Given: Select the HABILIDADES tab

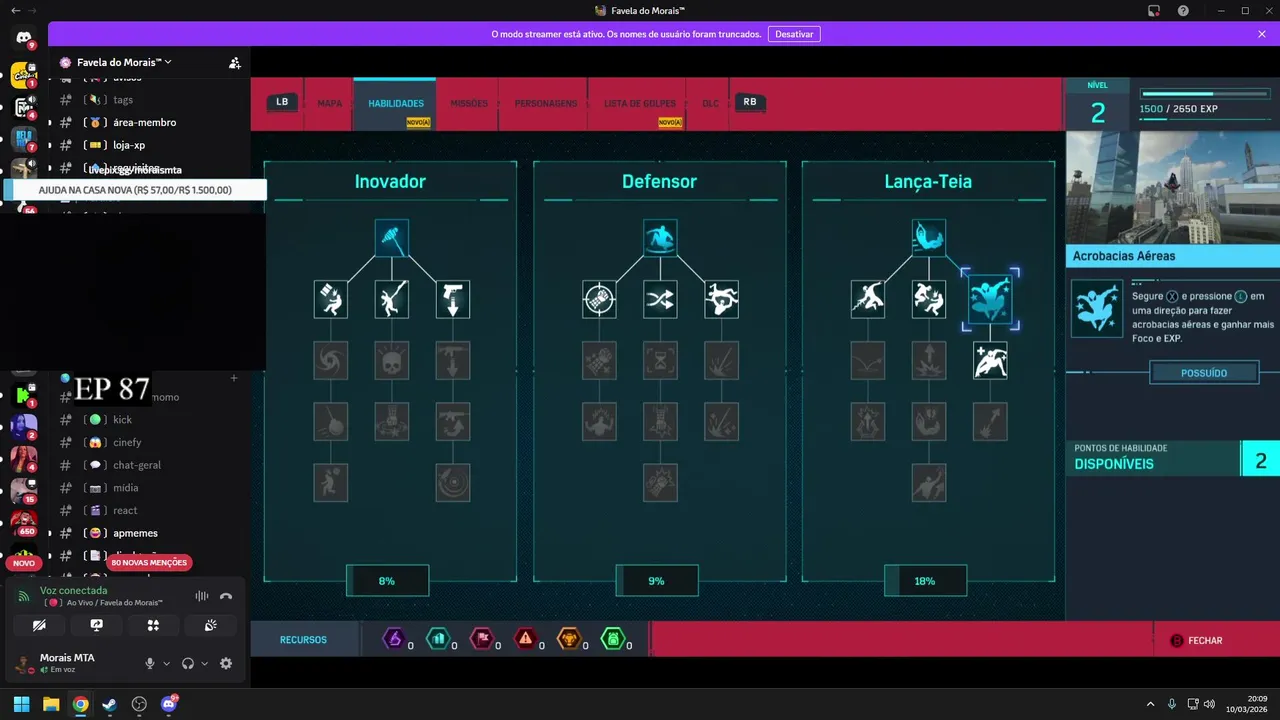Looking at the screenshot, I should tap(396, 103).
